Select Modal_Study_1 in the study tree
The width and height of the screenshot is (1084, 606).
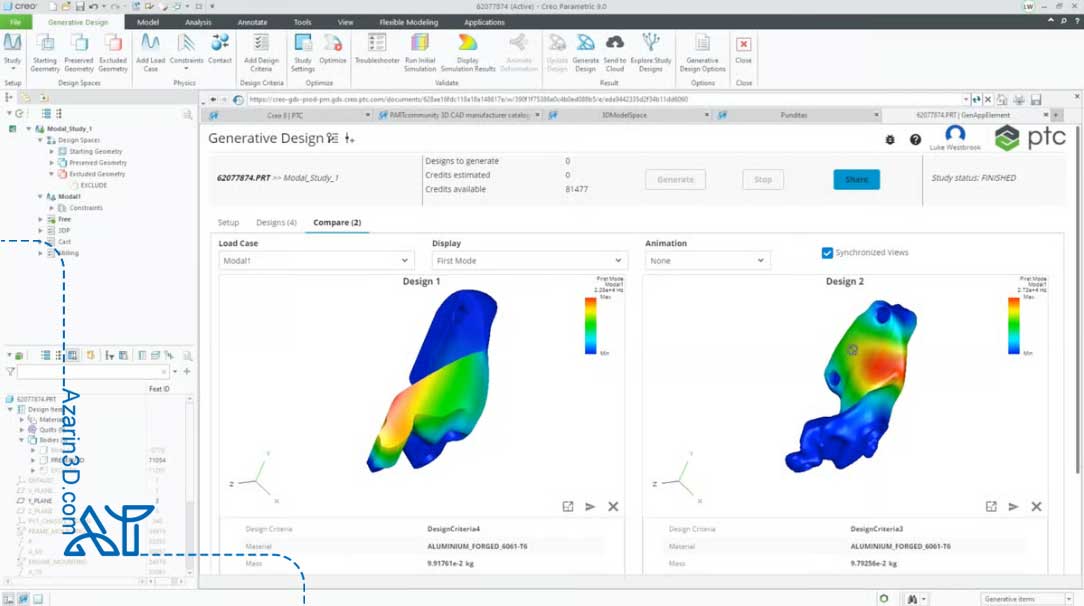pos(69,129)
